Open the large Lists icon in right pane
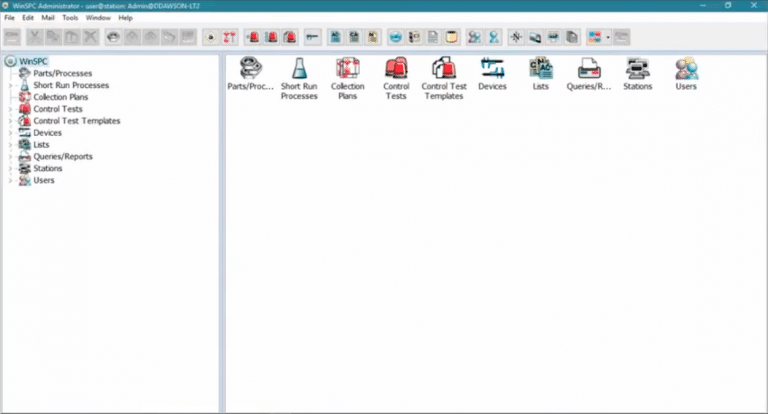The height and width of the screenshot is (414, 768). pyautogui.click(x=541, y=69)
